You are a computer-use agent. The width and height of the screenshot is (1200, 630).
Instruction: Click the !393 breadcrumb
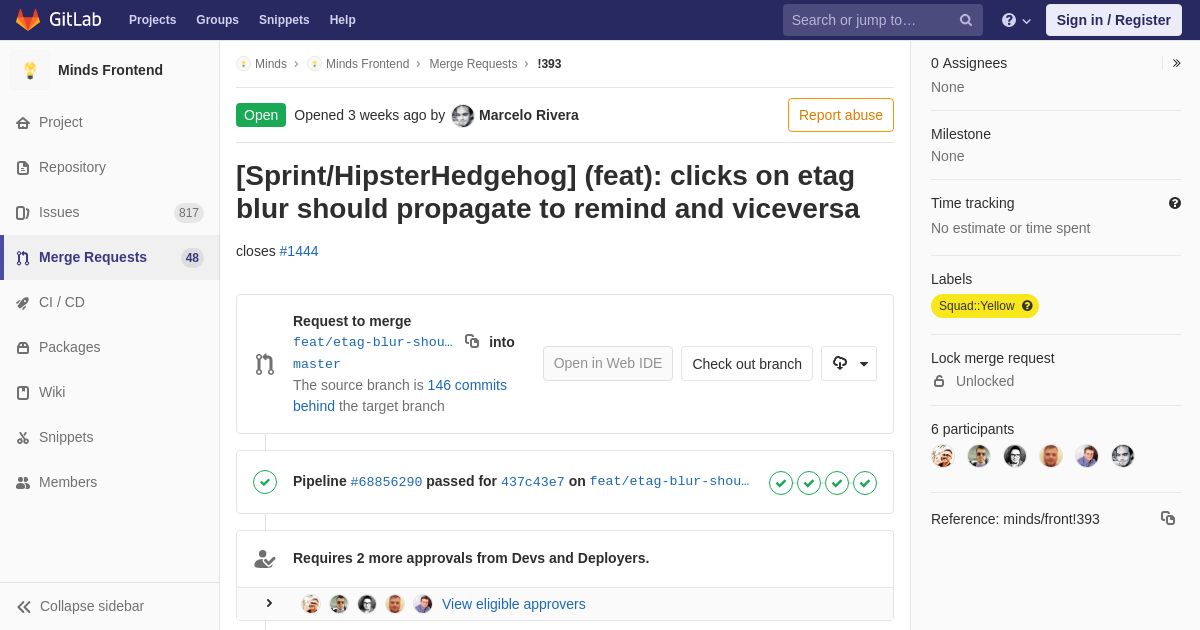(549, 64)
